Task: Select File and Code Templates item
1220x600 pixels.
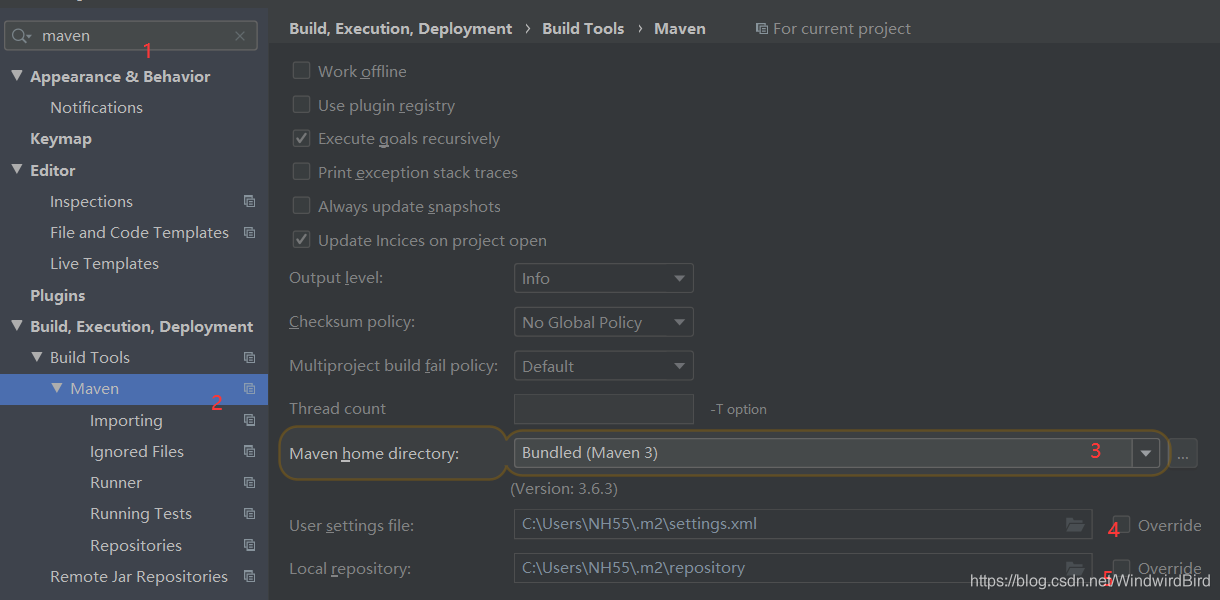Action: [x=139, y=233]
